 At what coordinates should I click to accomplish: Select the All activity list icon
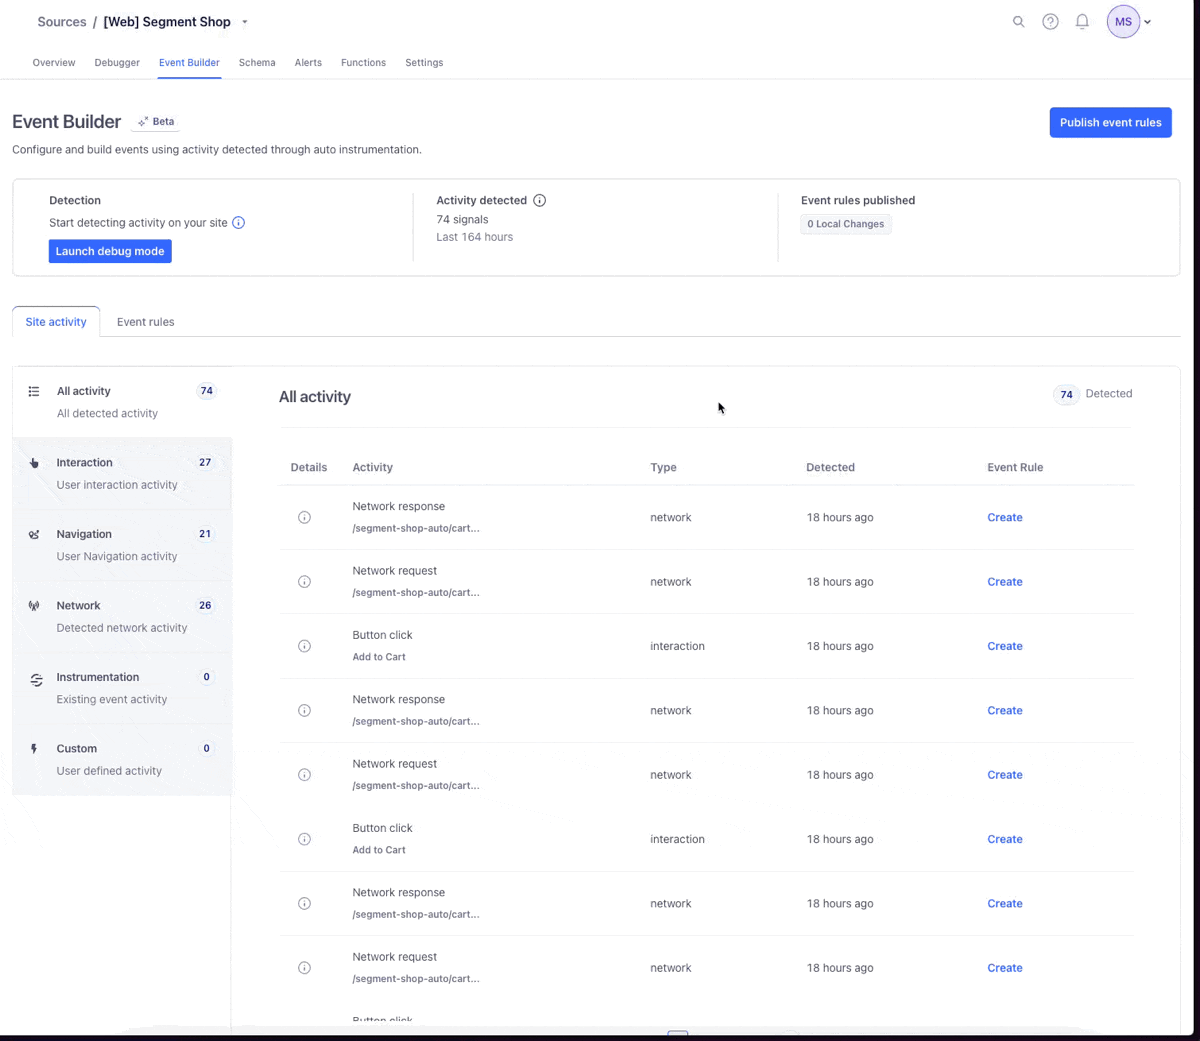click(x=33, y=391)
